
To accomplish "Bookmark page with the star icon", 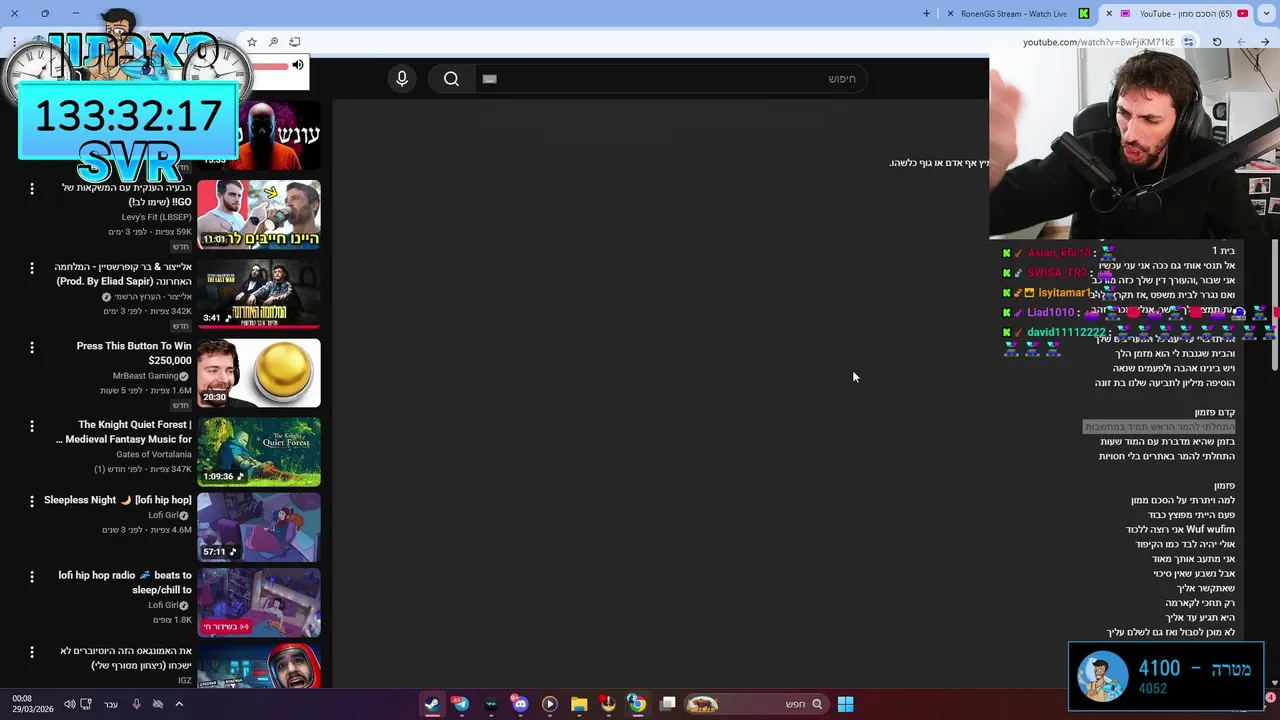I will [252, 42].
